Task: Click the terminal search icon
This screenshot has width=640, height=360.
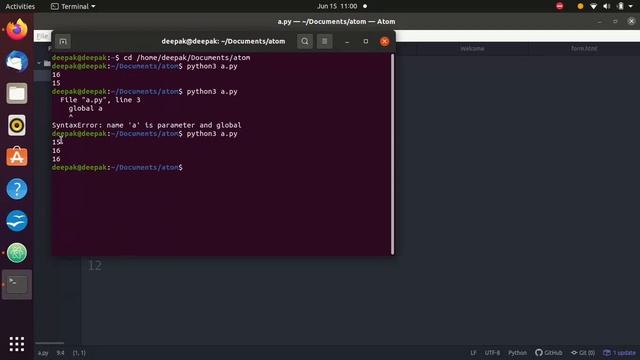Action: (304, 41)
